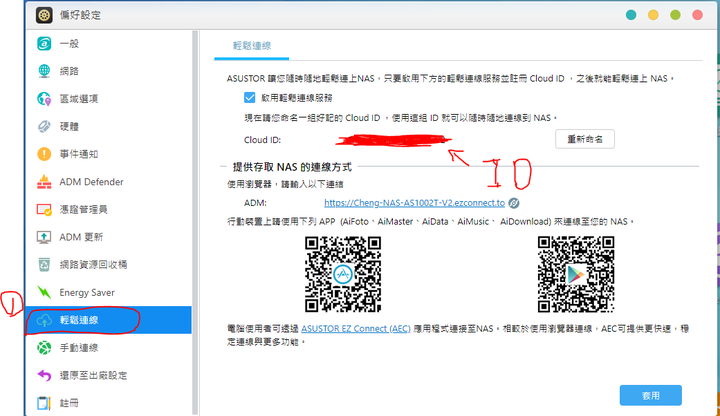
Task: Select the 手動連線 sidebar label
Action: click(79, 348)
